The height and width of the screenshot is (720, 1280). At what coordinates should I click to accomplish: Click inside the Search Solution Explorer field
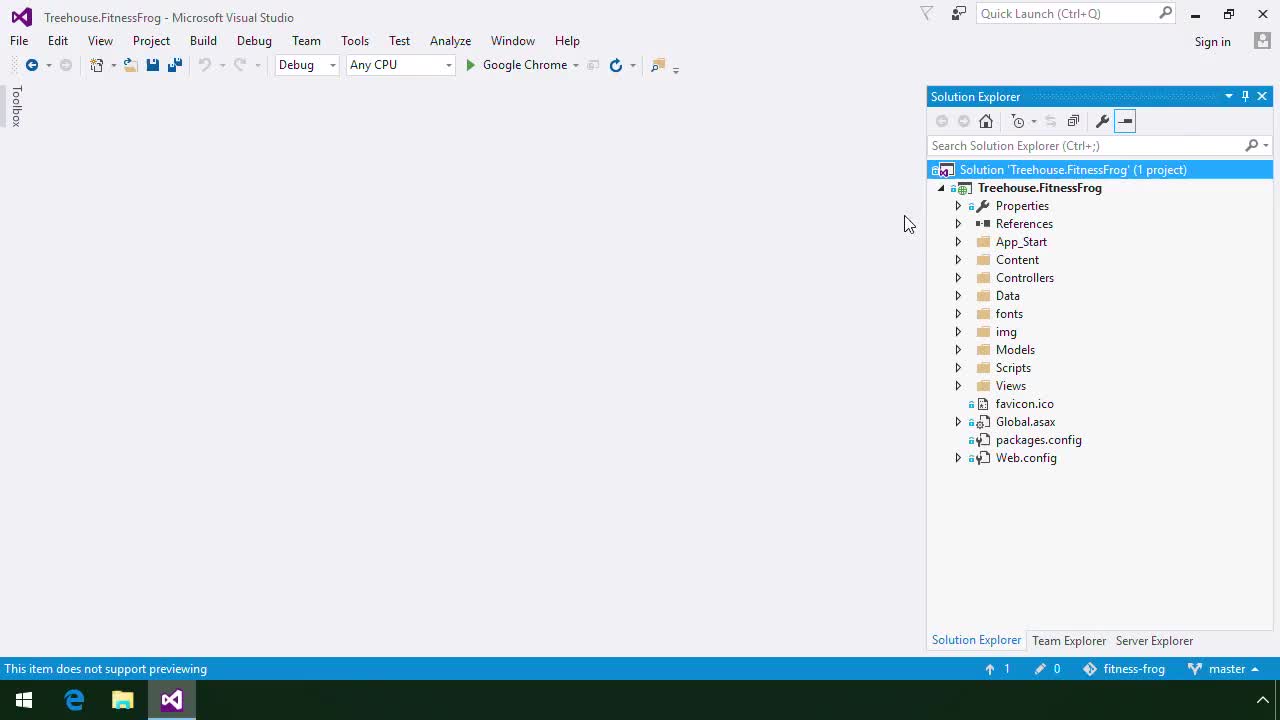click(x=1060, y=146)
